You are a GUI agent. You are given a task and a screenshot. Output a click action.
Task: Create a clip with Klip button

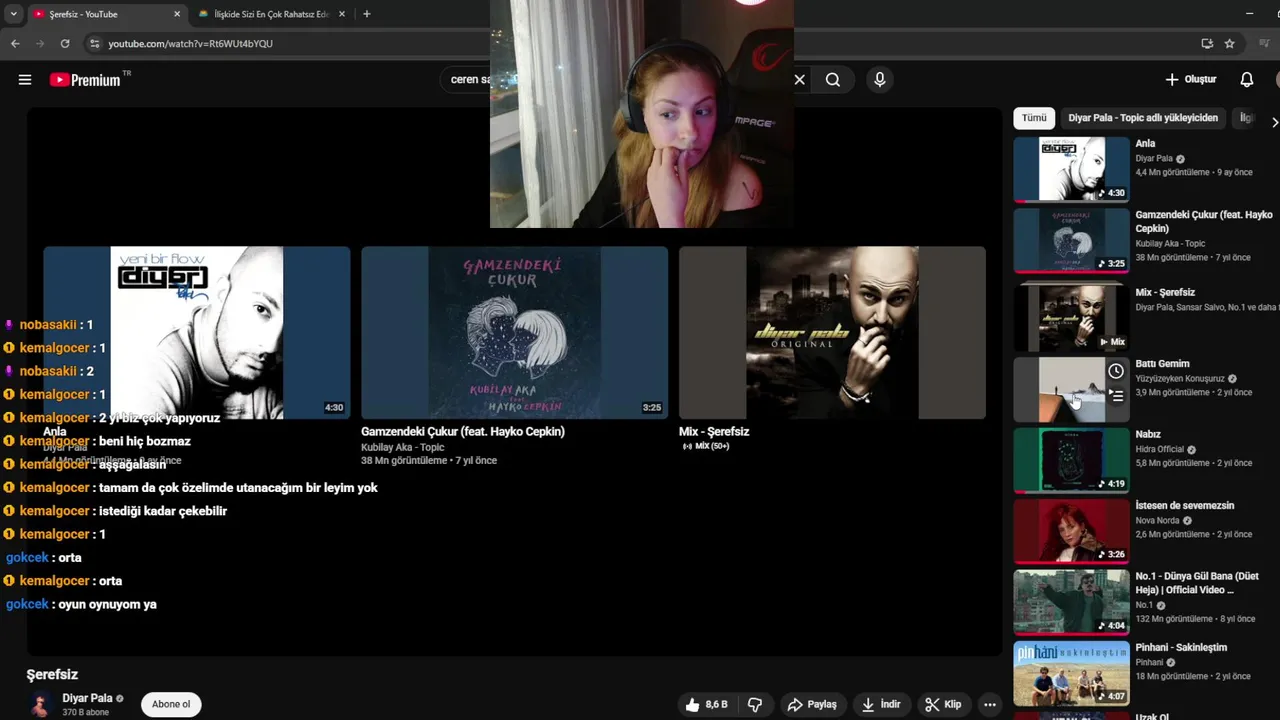(x=943, y=704)
